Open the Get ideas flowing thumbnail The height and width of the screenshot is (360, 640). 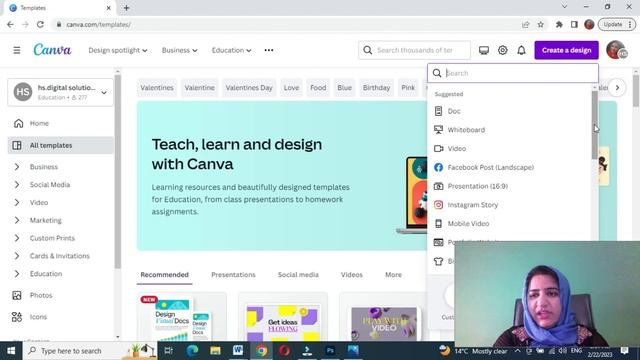(283, 317)
